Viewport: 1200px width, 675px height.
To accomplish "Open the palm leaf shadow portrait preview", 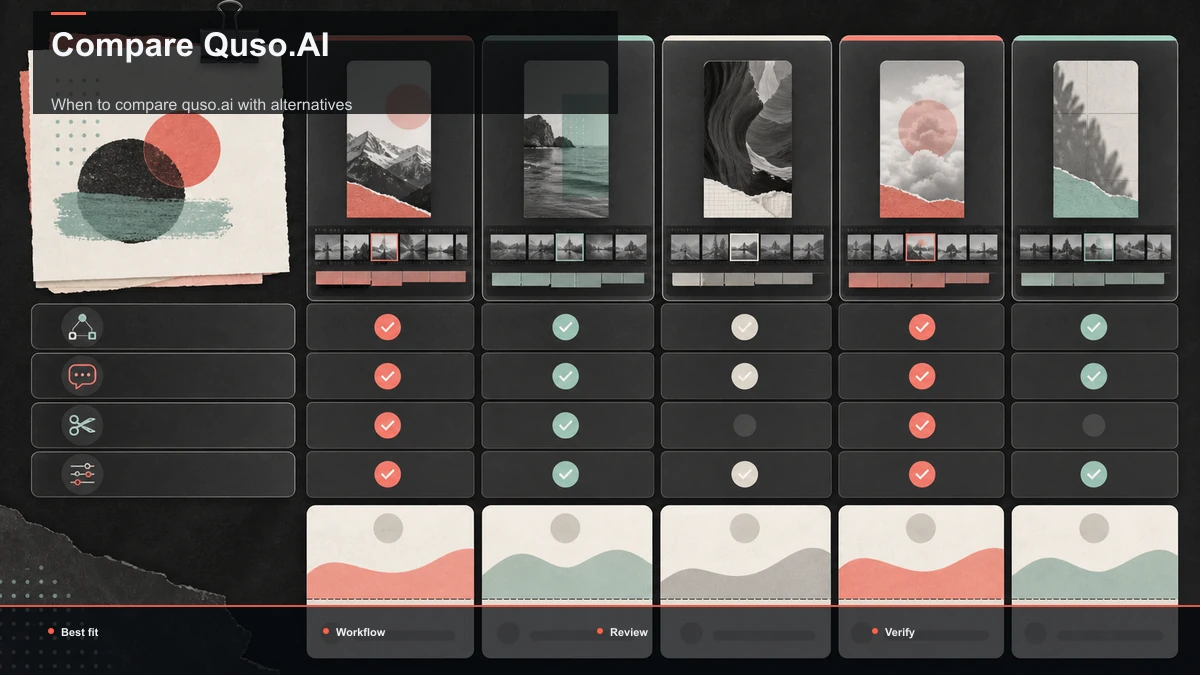I will click(1095, 139).
